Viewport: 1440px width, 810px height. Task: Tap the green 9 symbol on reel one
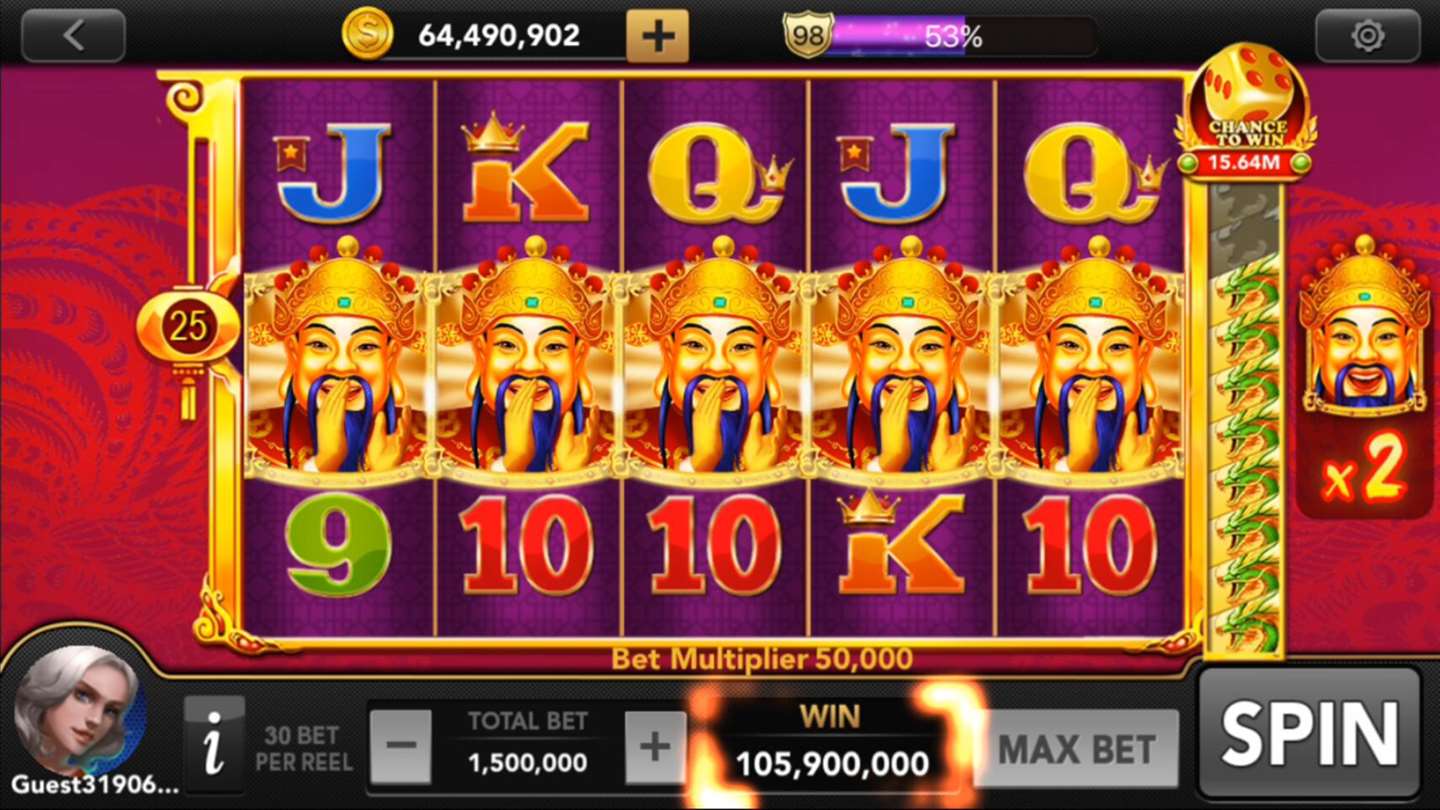pyautogui.click(x=338, y=546)
